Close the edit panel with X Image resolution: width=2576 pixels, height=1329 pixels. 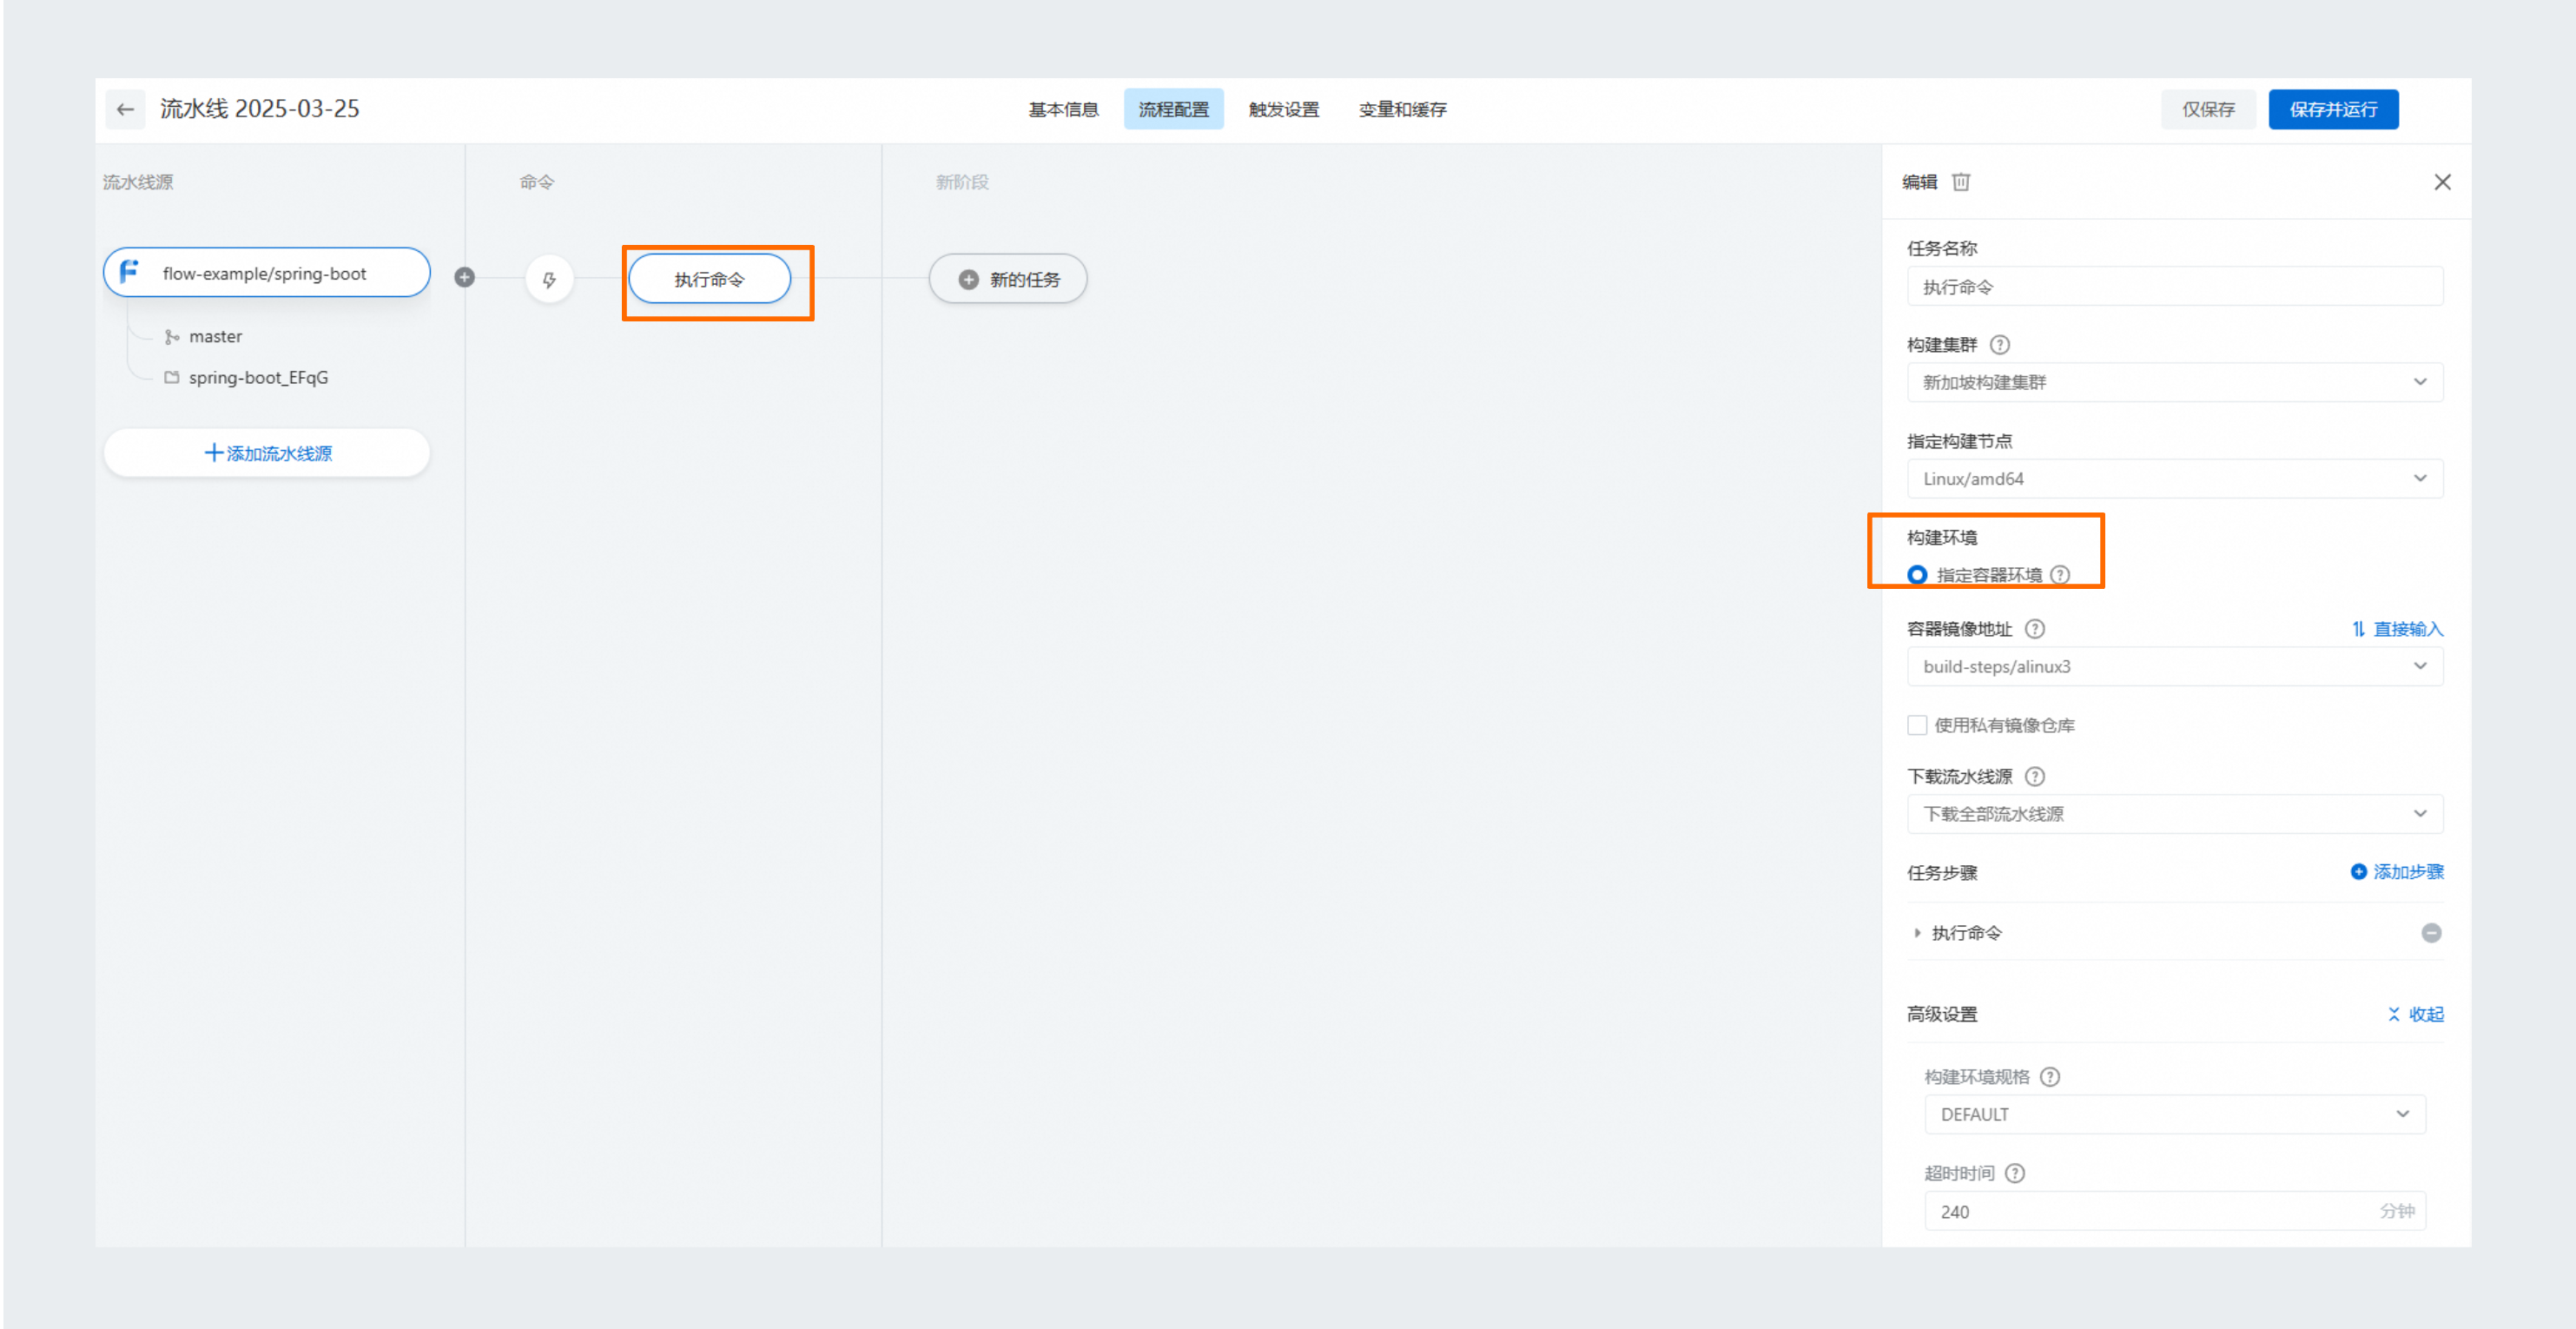coord(2442,182)
